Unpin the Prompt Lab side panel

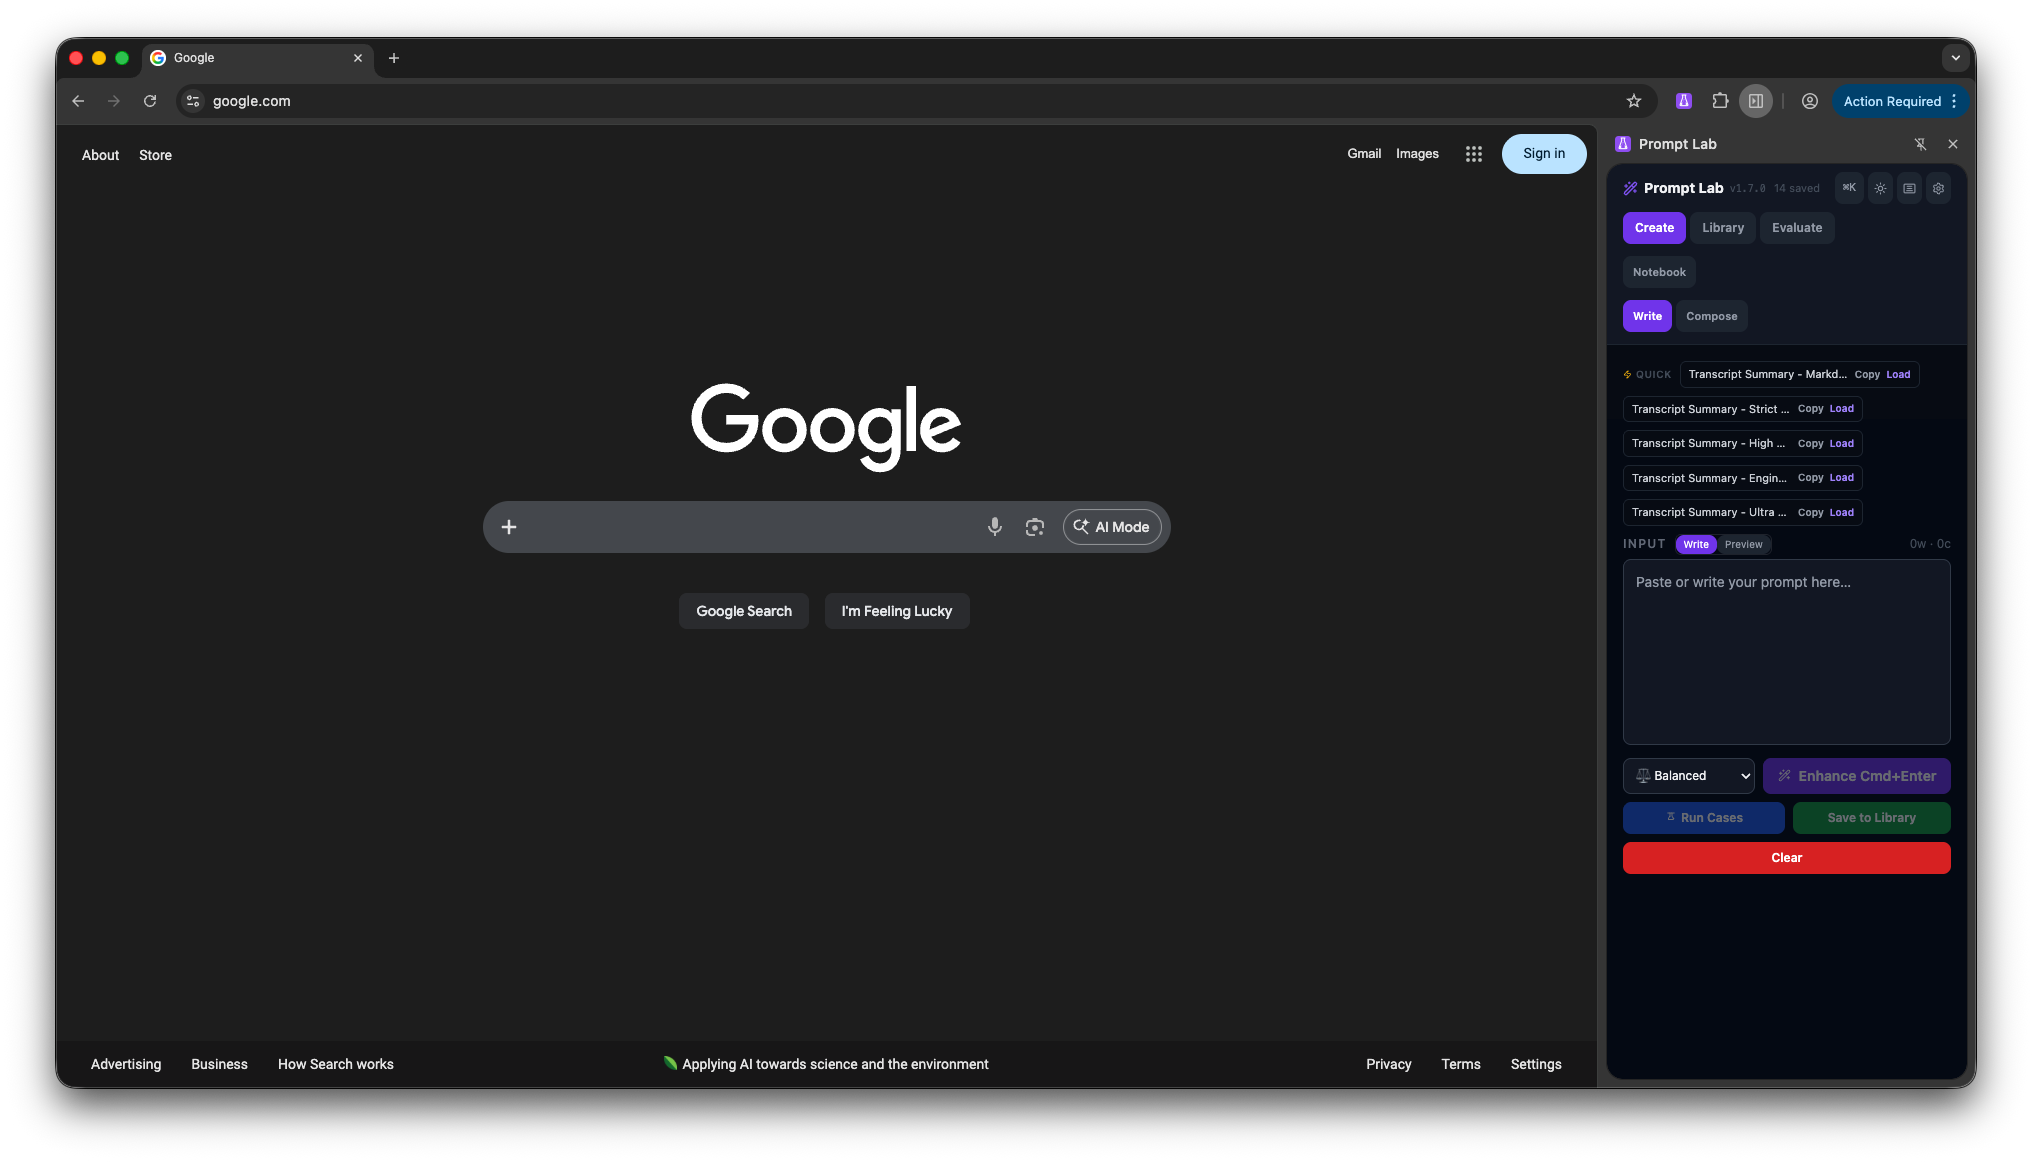(x=1921, y=144)
